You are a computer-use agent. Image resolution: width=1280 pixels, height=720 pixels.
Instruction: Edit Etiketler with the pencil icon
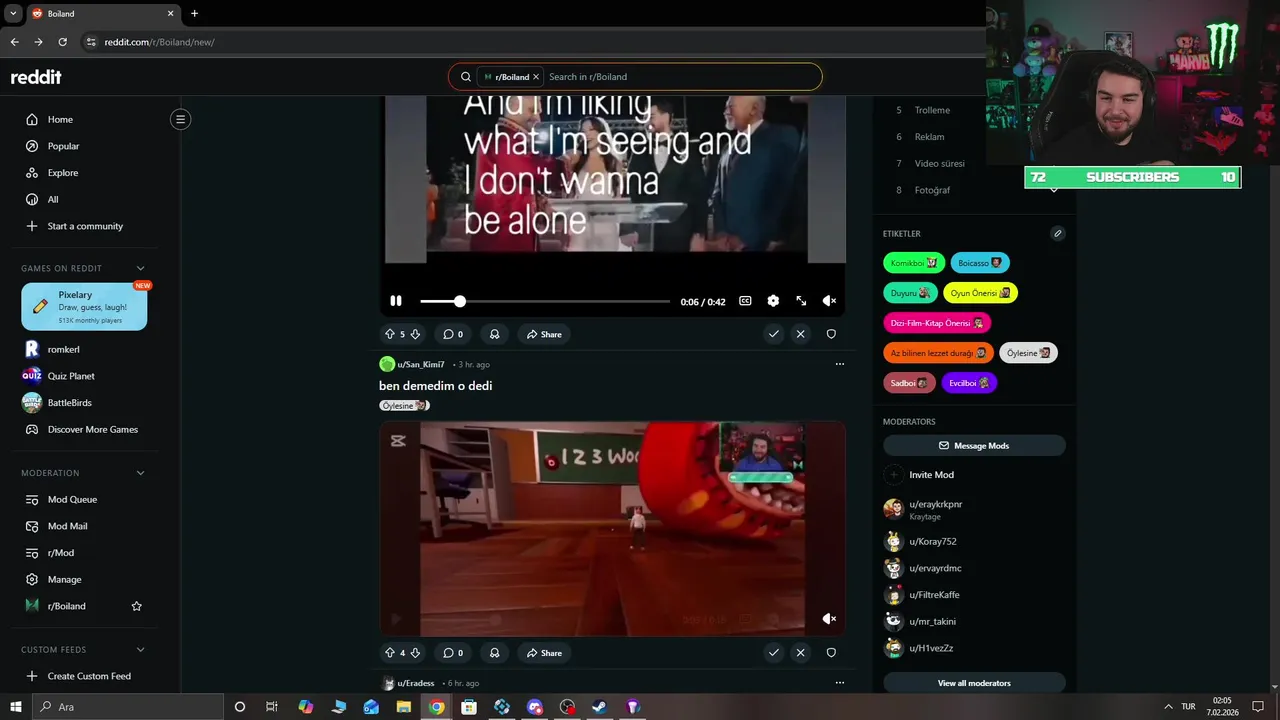coord(1057,233)
